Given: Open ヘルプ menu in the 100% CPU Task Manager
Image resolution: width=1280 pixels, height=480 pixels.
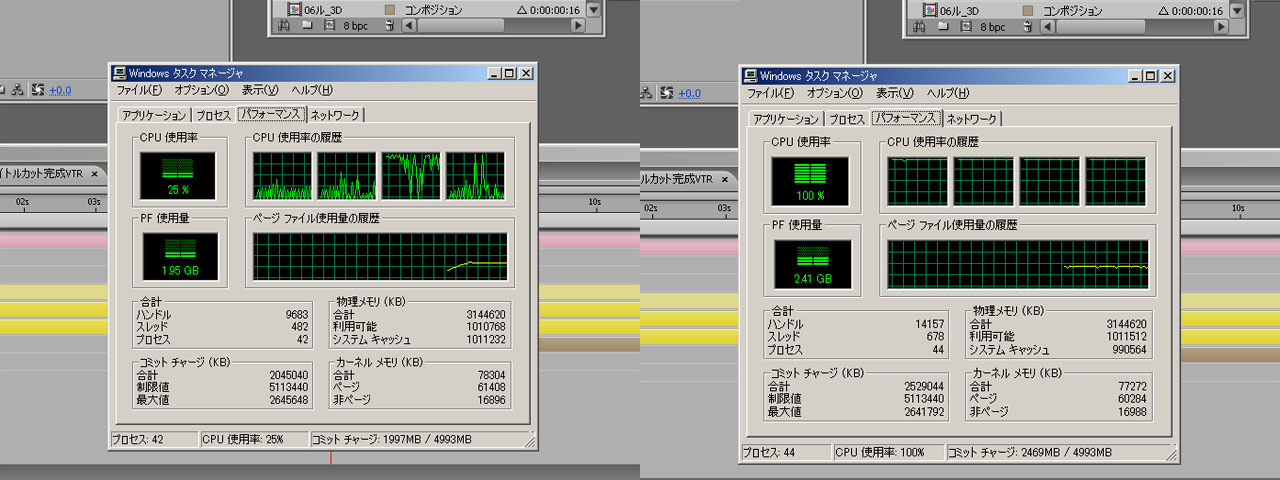Looking at the screenshot, I should [946, 93].
